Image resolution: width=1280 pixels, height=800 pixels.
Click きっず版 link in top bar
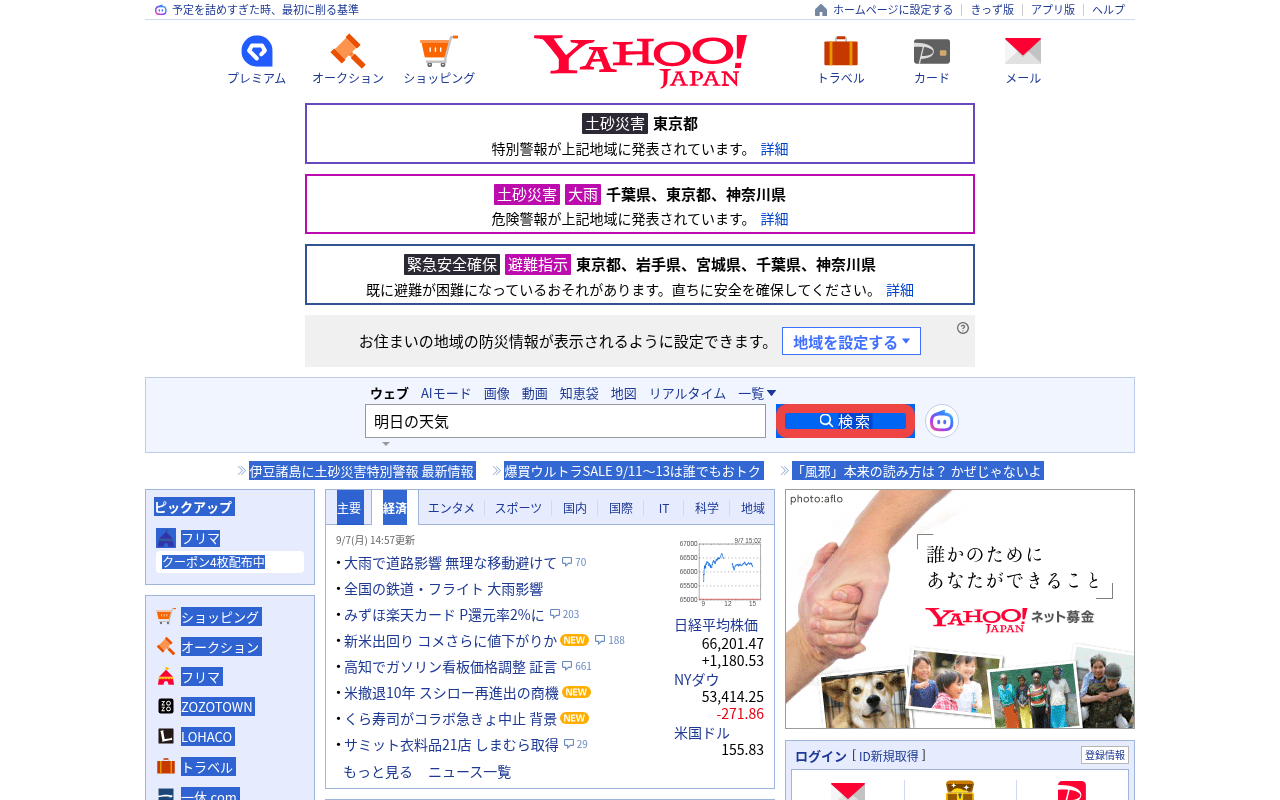(x=992, y=10)
